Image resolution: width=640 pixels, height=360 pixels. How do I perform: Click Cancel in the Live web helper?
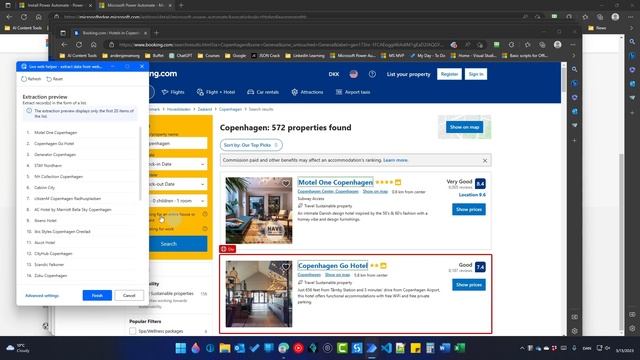tap(129, 295)
